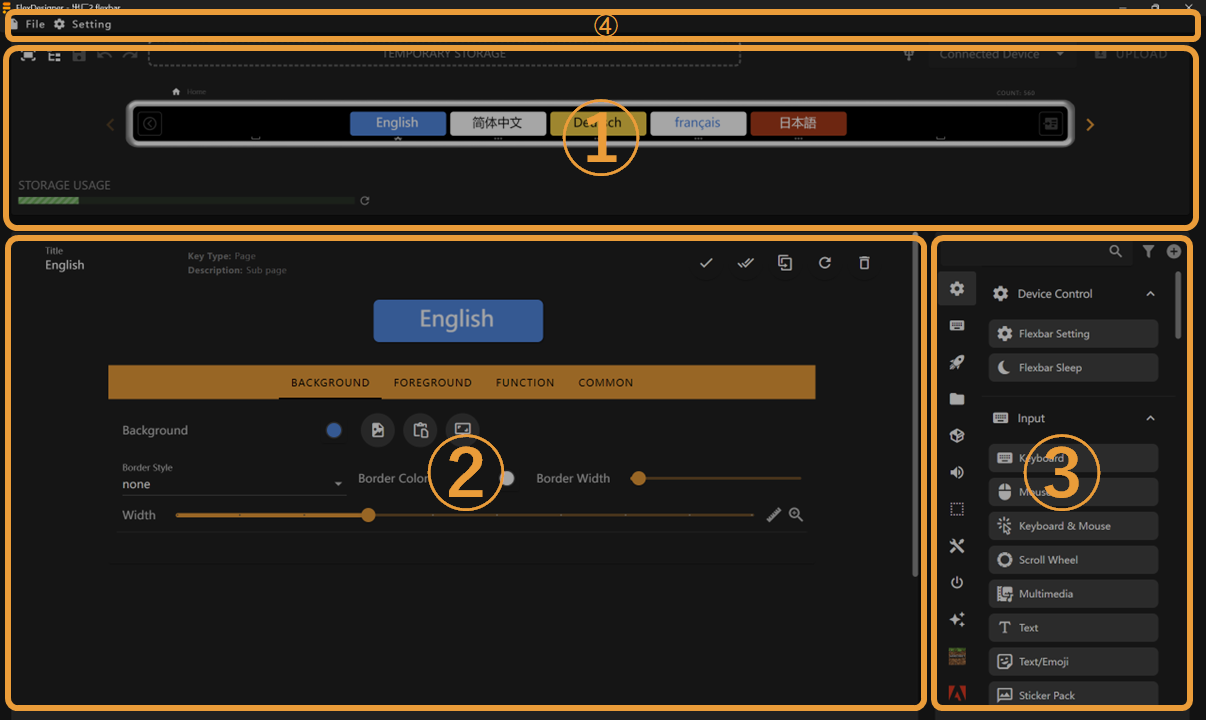Click the double checkmark apply-all icon
The width and height of the screenshot is (1206, 720).
pos(745,263)
